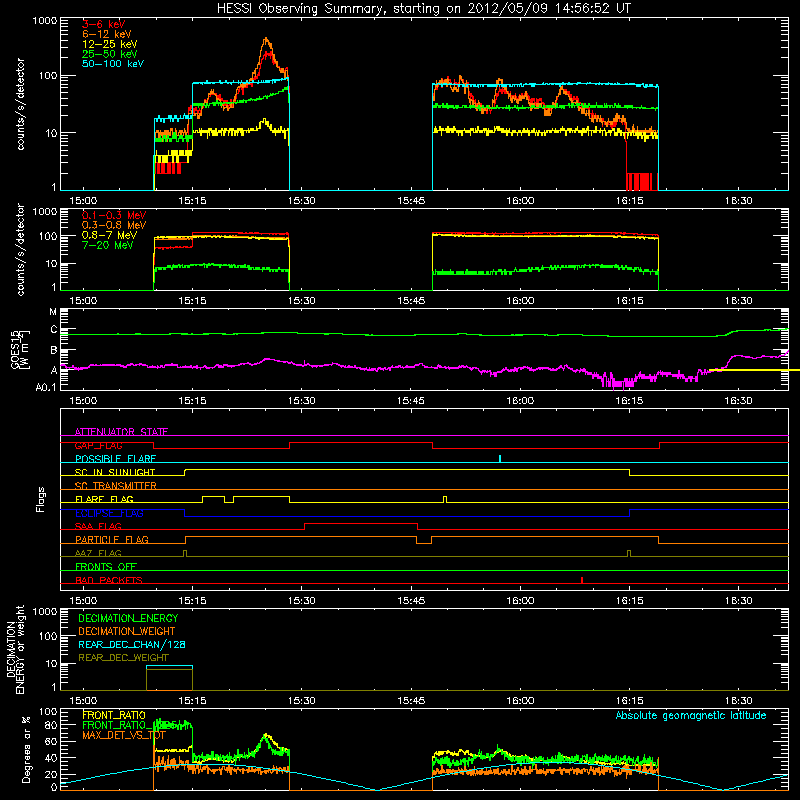800x800 pixels.
Task: Click the raised SAA_FLAG segment
Action: click(361, 523)
